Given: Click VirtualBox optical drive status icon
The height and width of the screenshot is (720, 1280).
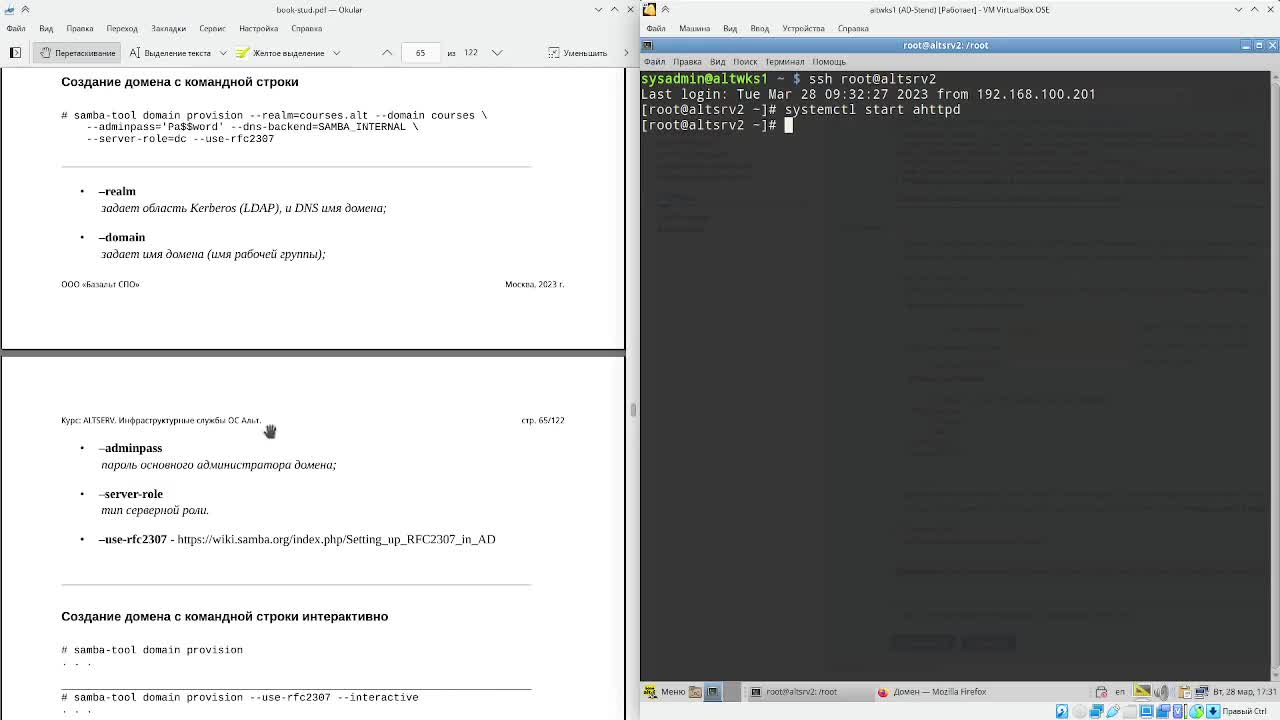Looking at the screenshot, I should point(1079,711).
